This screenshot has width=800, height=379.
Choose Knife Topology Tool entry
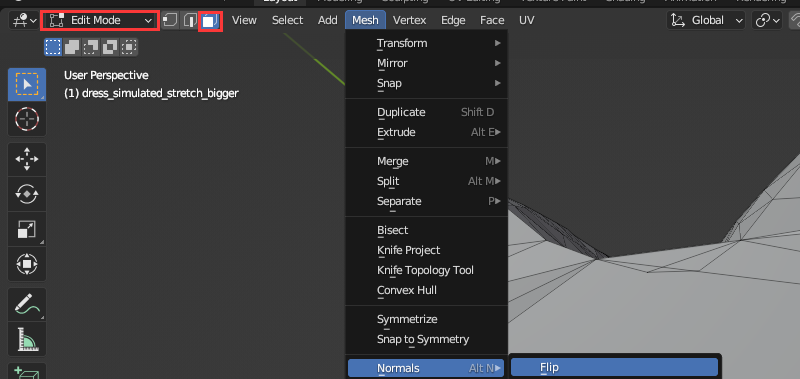point(427,270)
